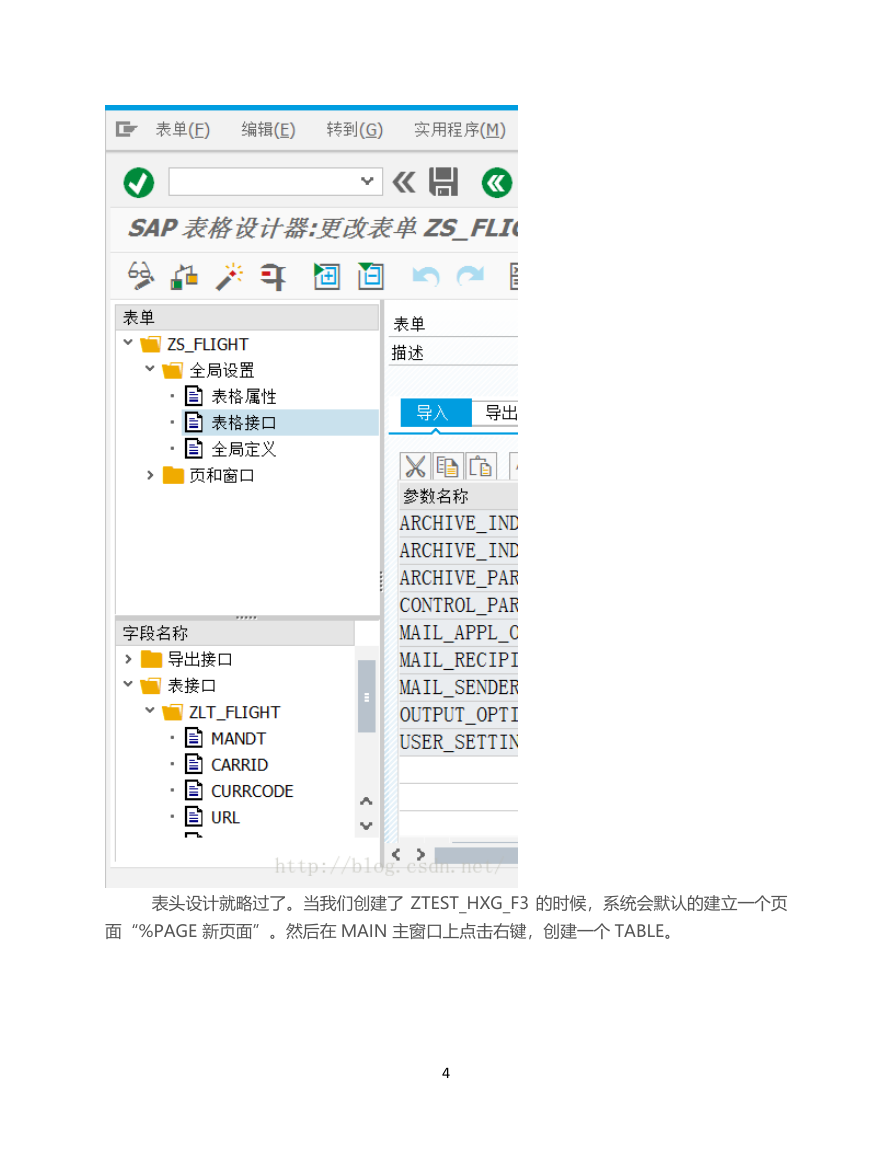Click the MAIL_RECIPI parameter row
The image size is (893, 1155).
(458, 660)
